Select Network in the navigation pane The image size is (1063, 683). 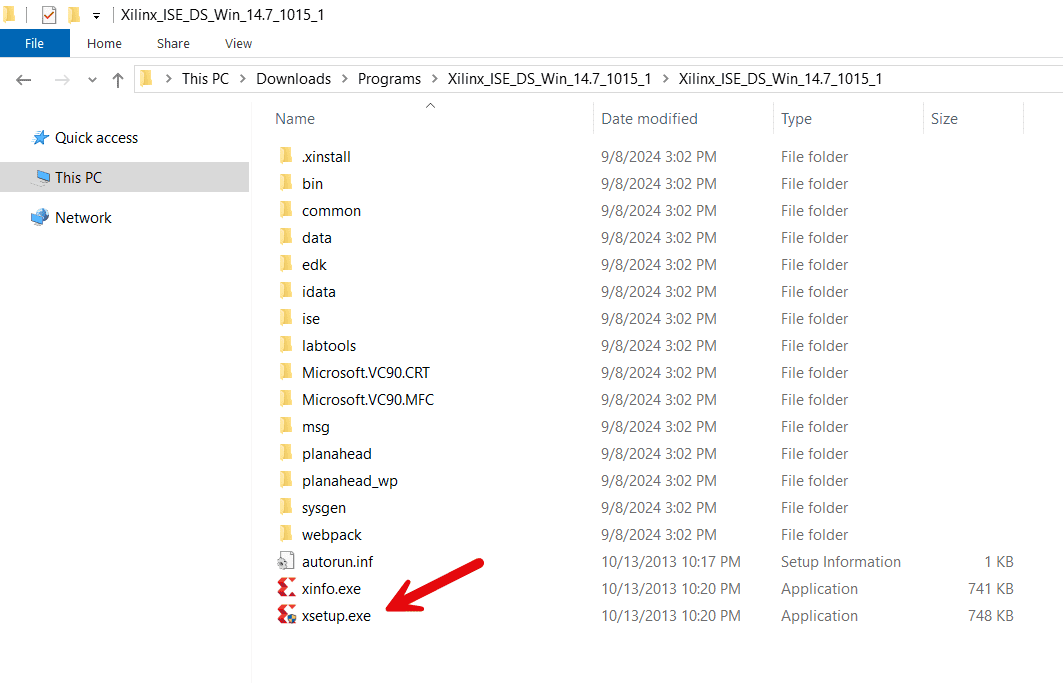[x=83, y=217]
